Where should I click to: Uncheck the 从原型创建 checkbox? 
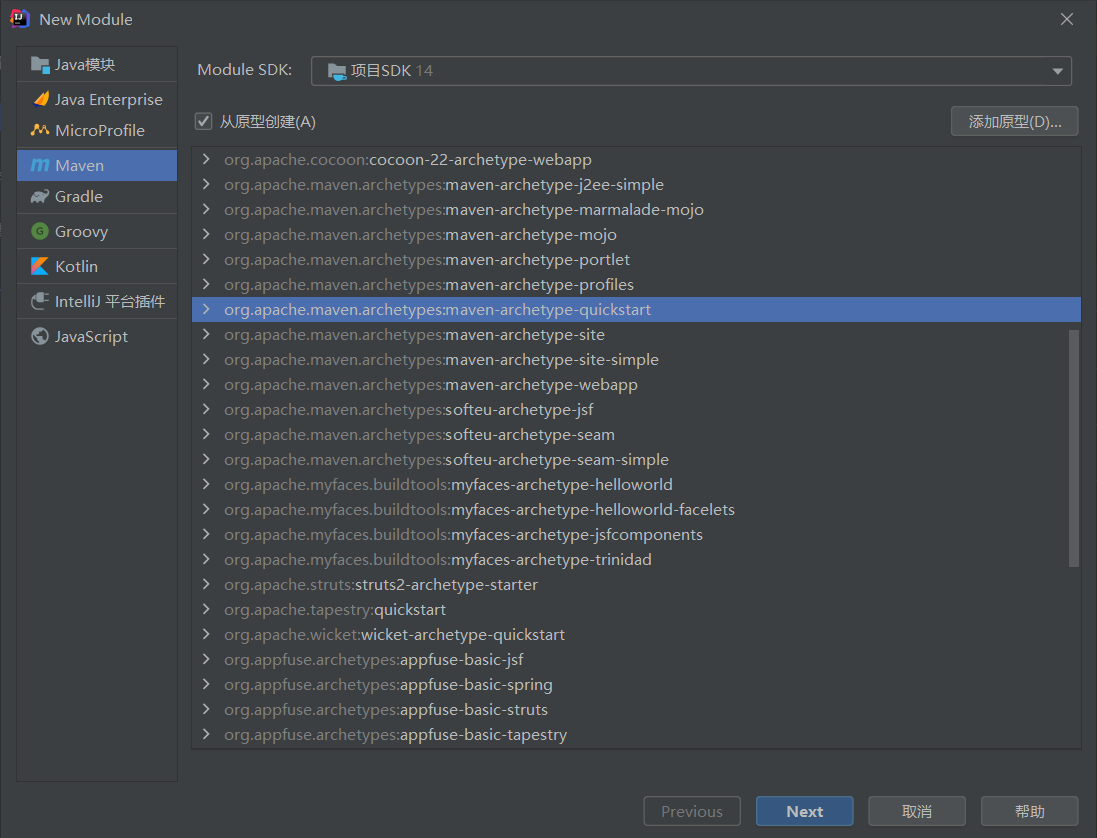click(204, 121)
